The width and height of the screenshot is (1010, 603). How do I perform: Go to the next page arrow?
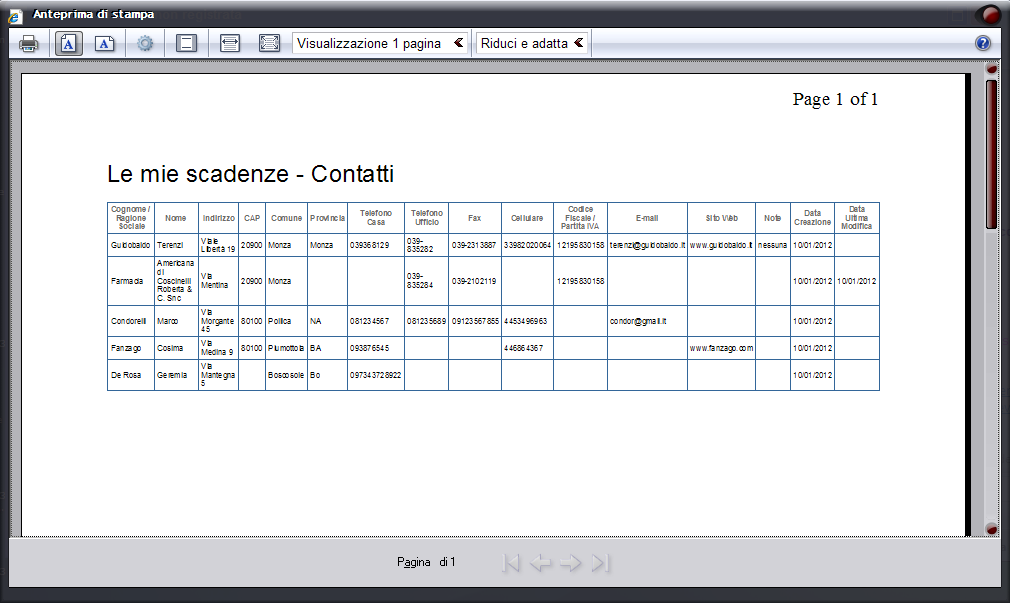570,563
